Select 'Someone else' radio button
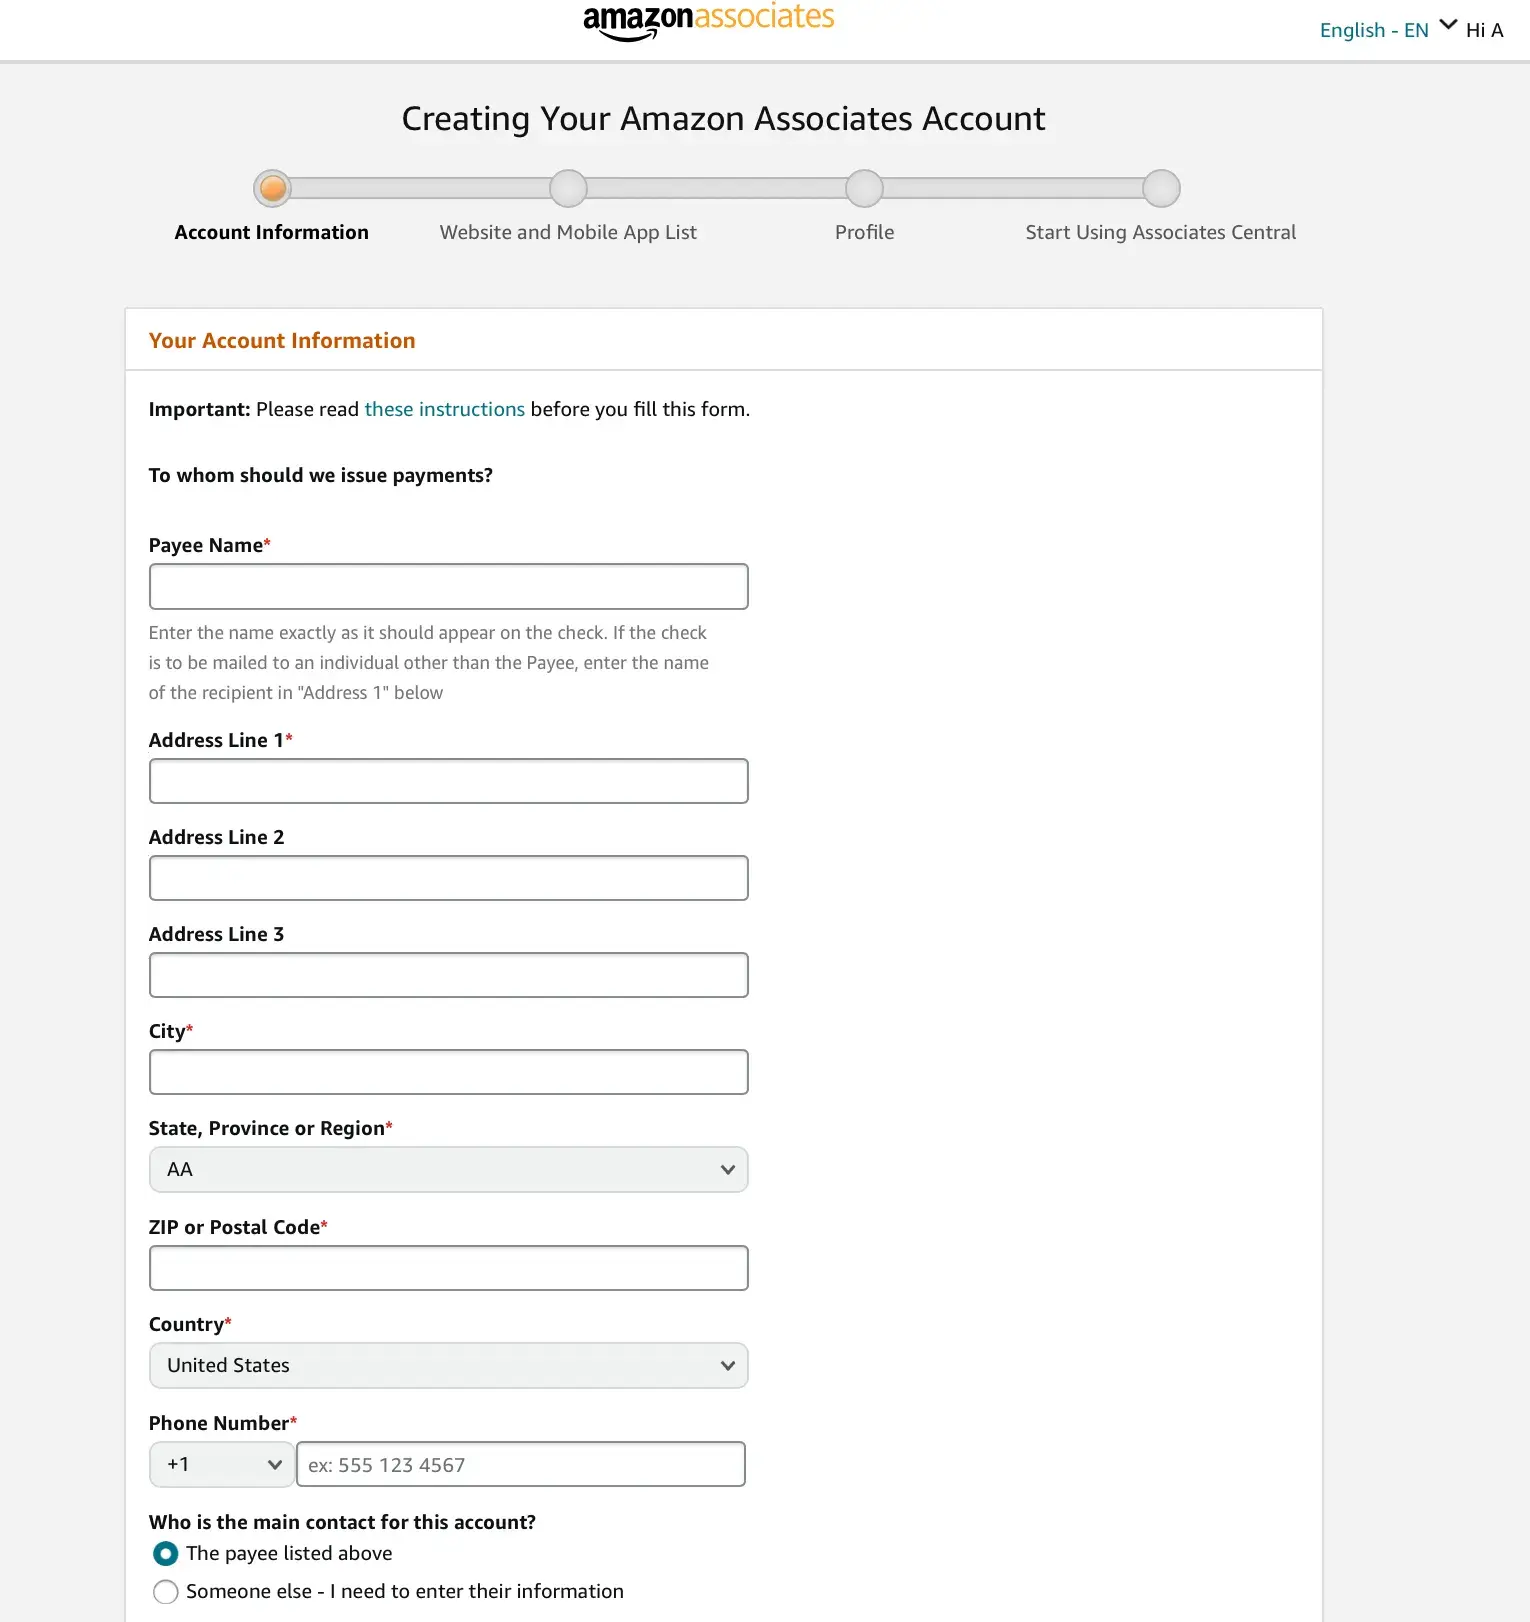 tap(165, 1592)
